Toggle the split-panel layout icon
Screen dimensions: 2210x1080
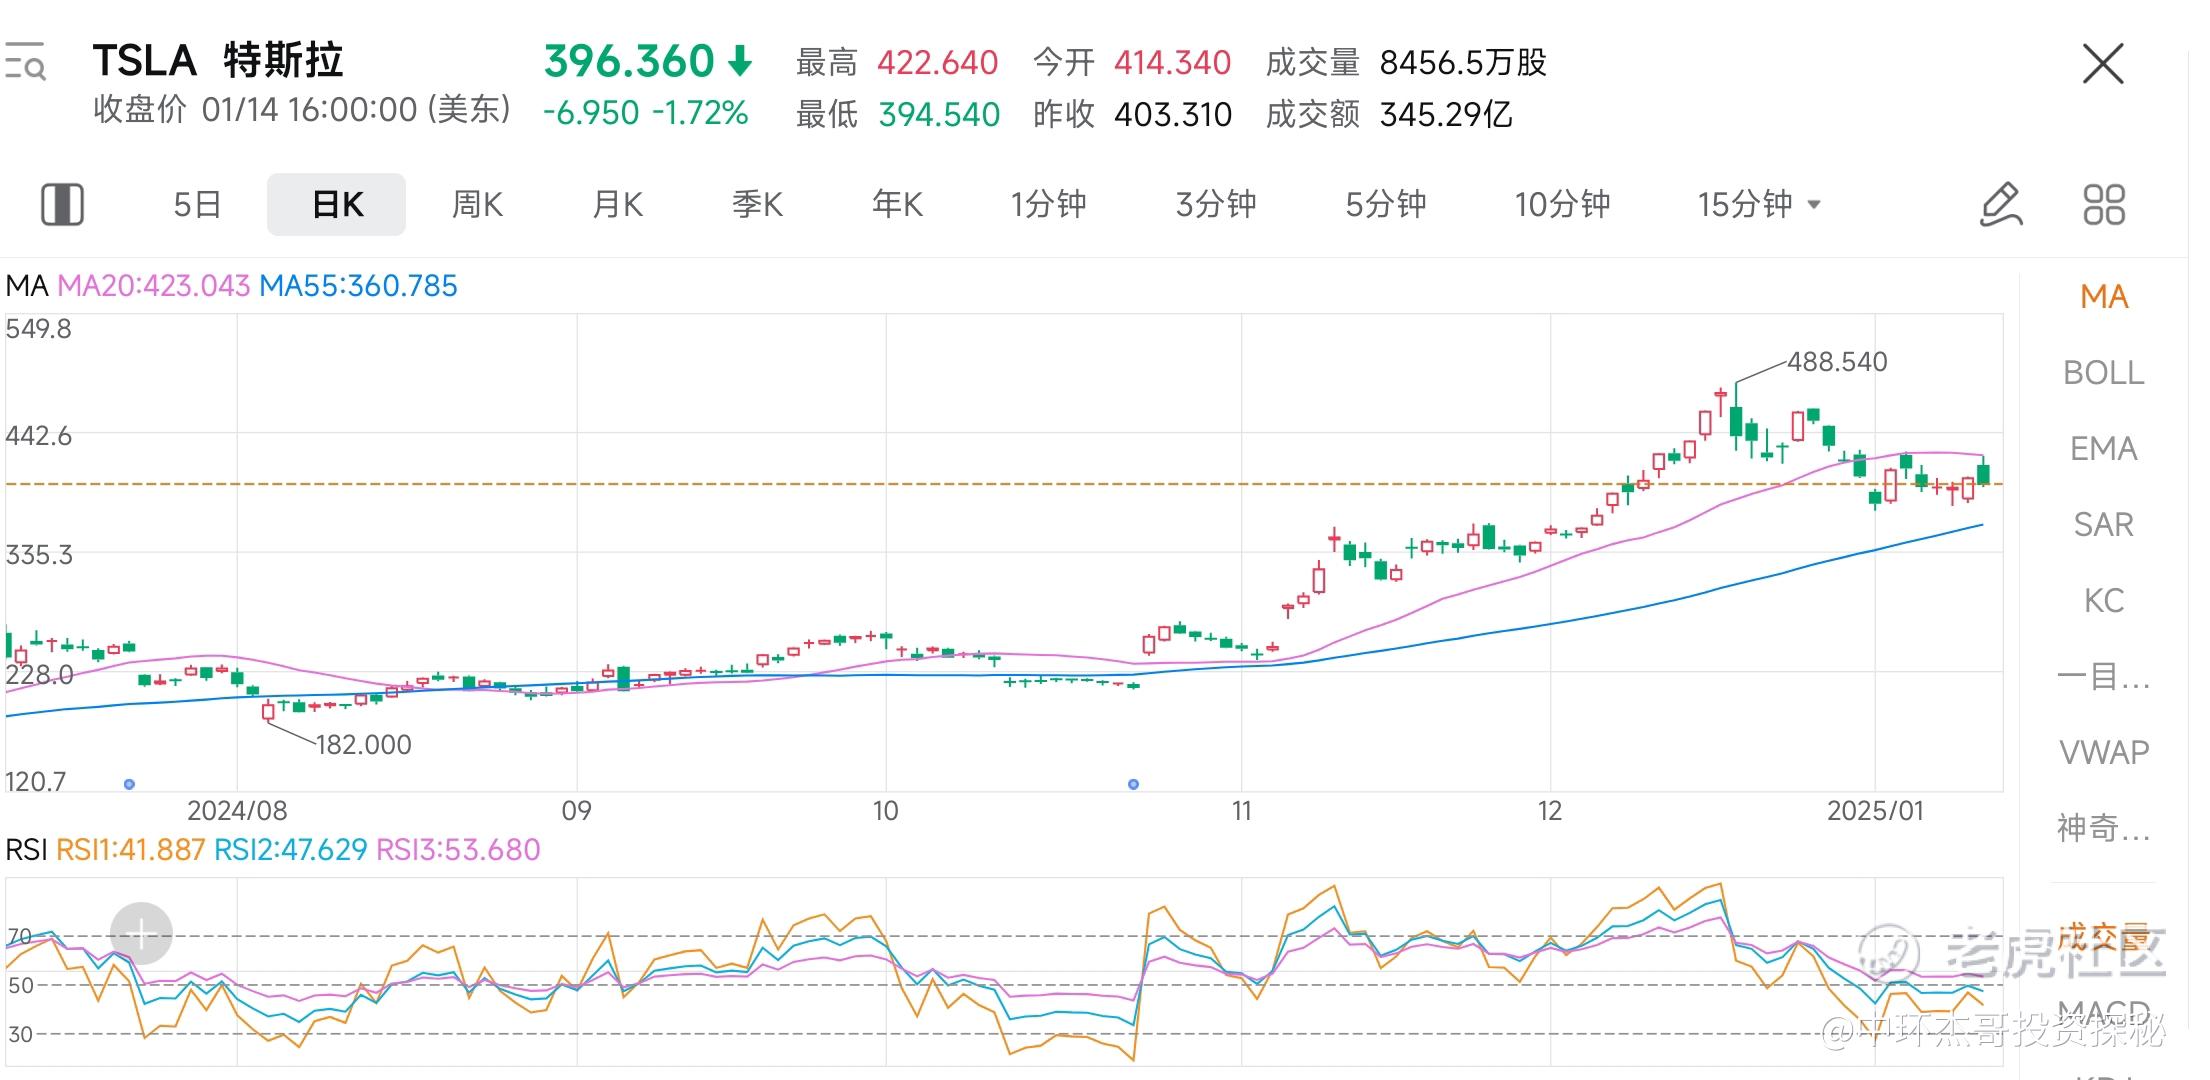coord(62,204)
